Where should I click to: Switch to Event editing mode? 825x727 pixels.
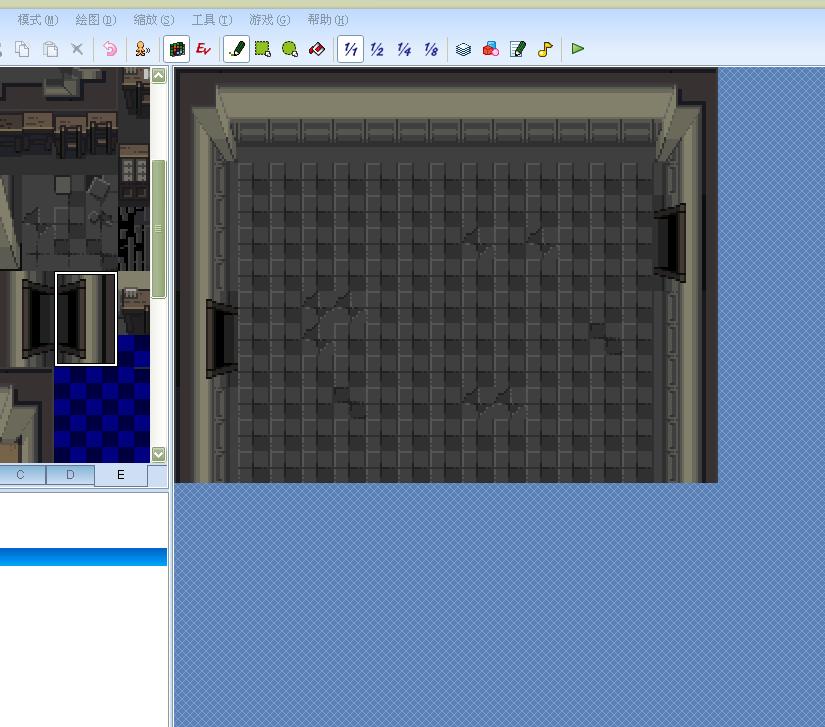click(x=203, y=49)
